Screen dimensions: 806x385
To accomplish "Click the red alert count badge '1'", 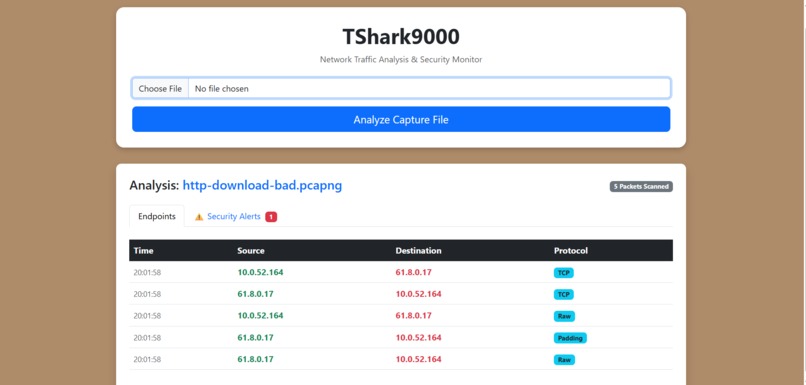I will (x=271, y=217).
